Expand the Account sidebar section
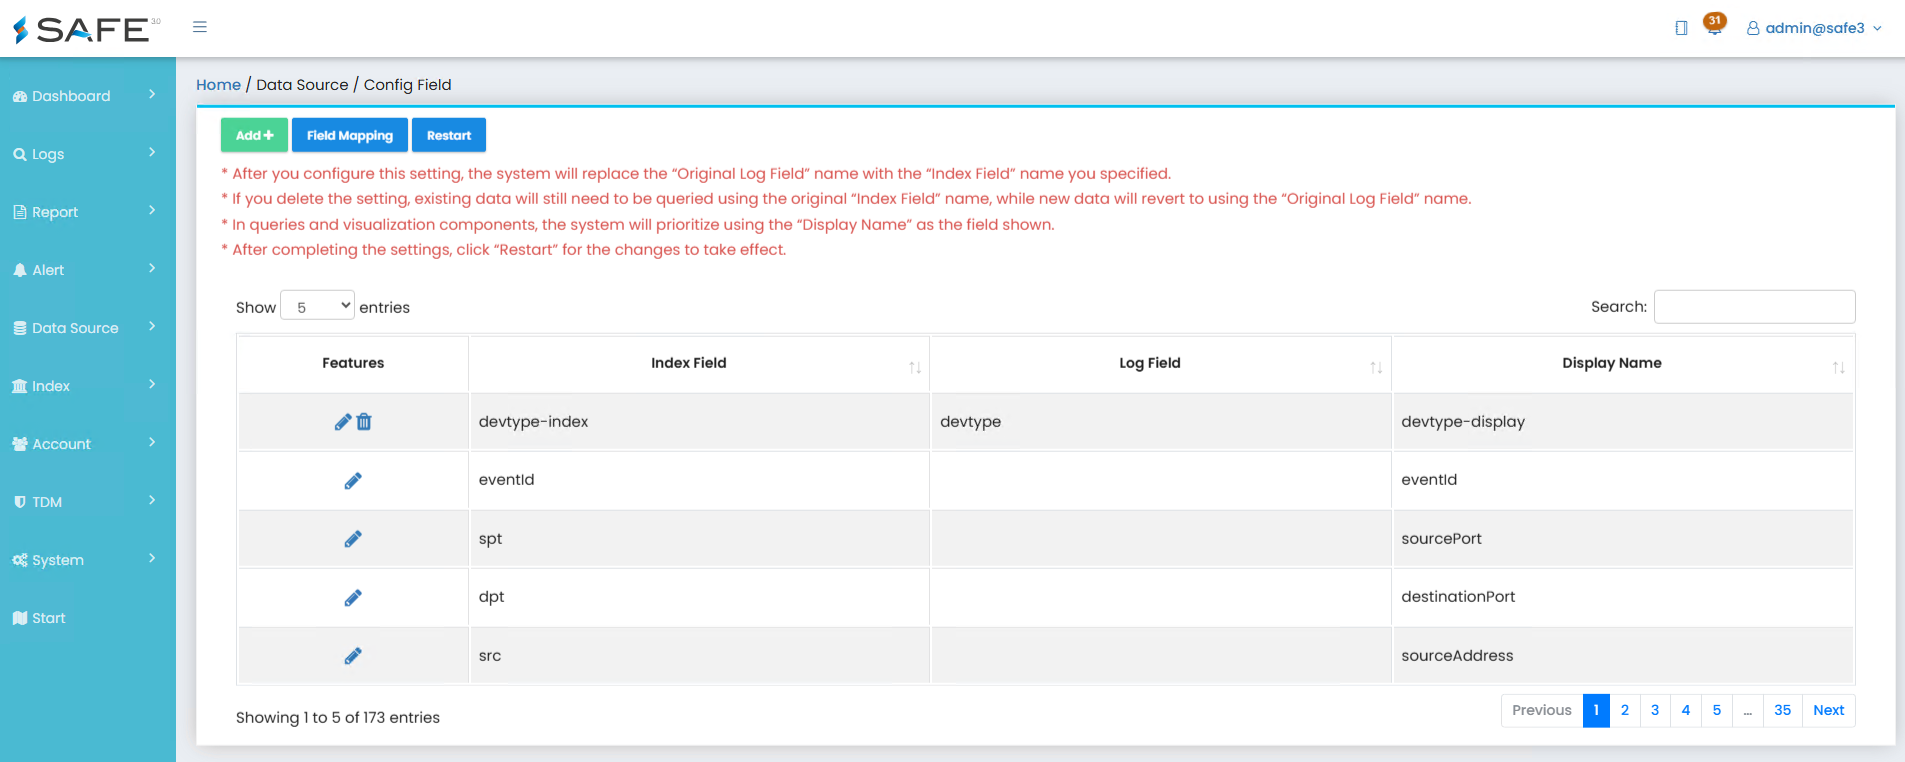Image resolution: width=1905 pixels, height=762 pixels. pyautogui.click(x=88, y=444)
